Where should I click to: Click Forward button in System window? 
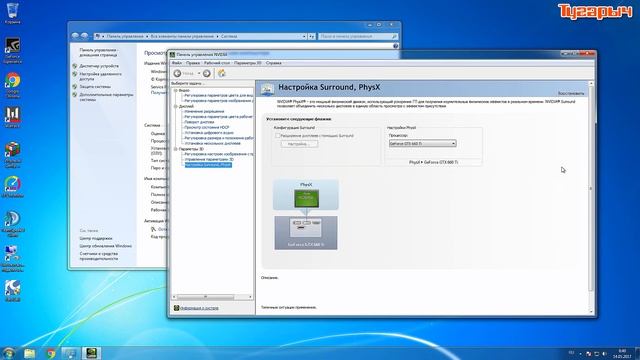click(x=84, y=36)
